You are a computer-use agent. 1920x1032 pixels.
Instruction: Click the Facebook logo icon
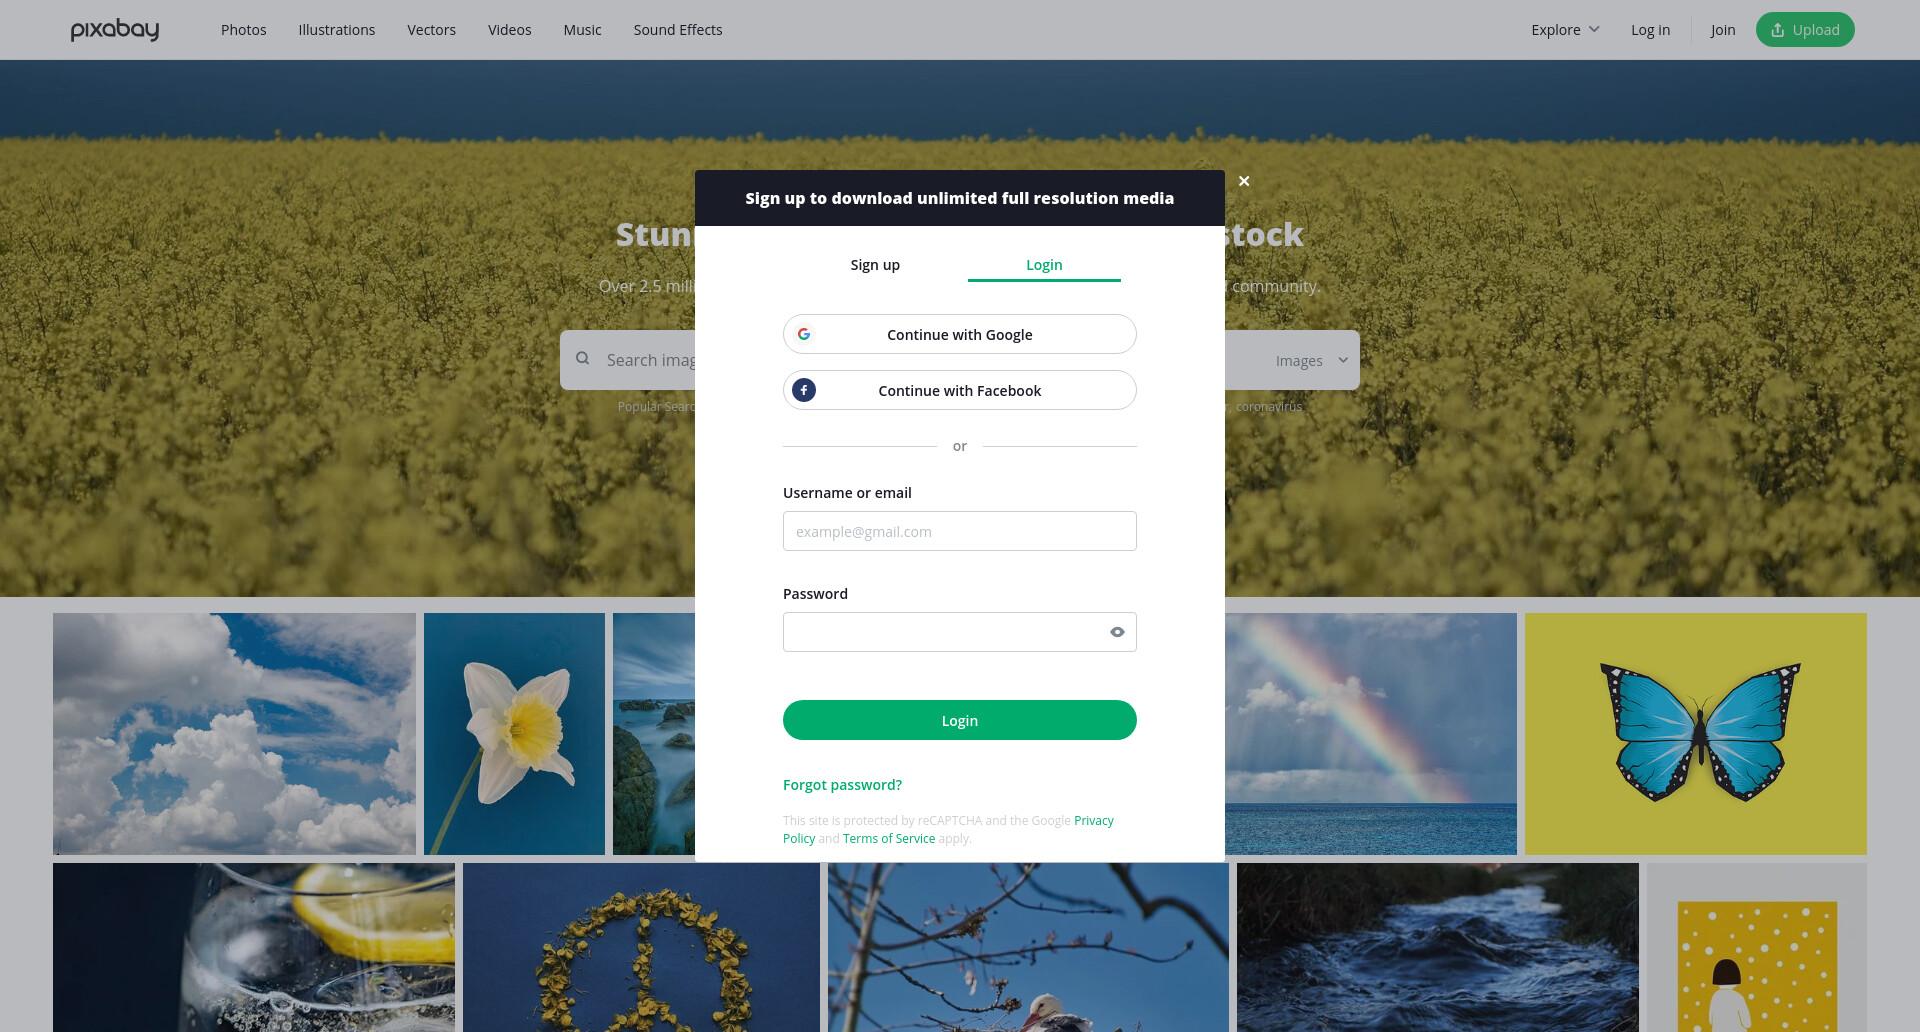pyautogui.click(x=804, y=390)
